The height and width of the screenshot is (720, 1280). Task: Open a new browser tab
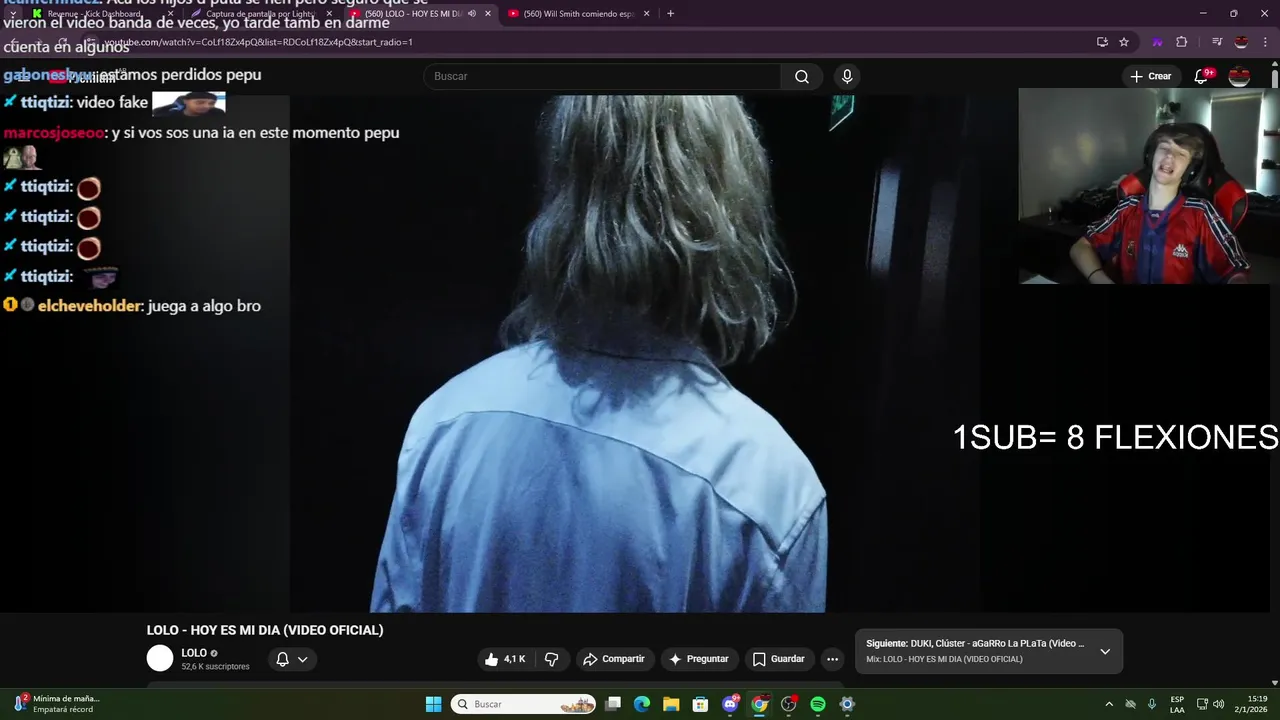[x=670, y=14]
